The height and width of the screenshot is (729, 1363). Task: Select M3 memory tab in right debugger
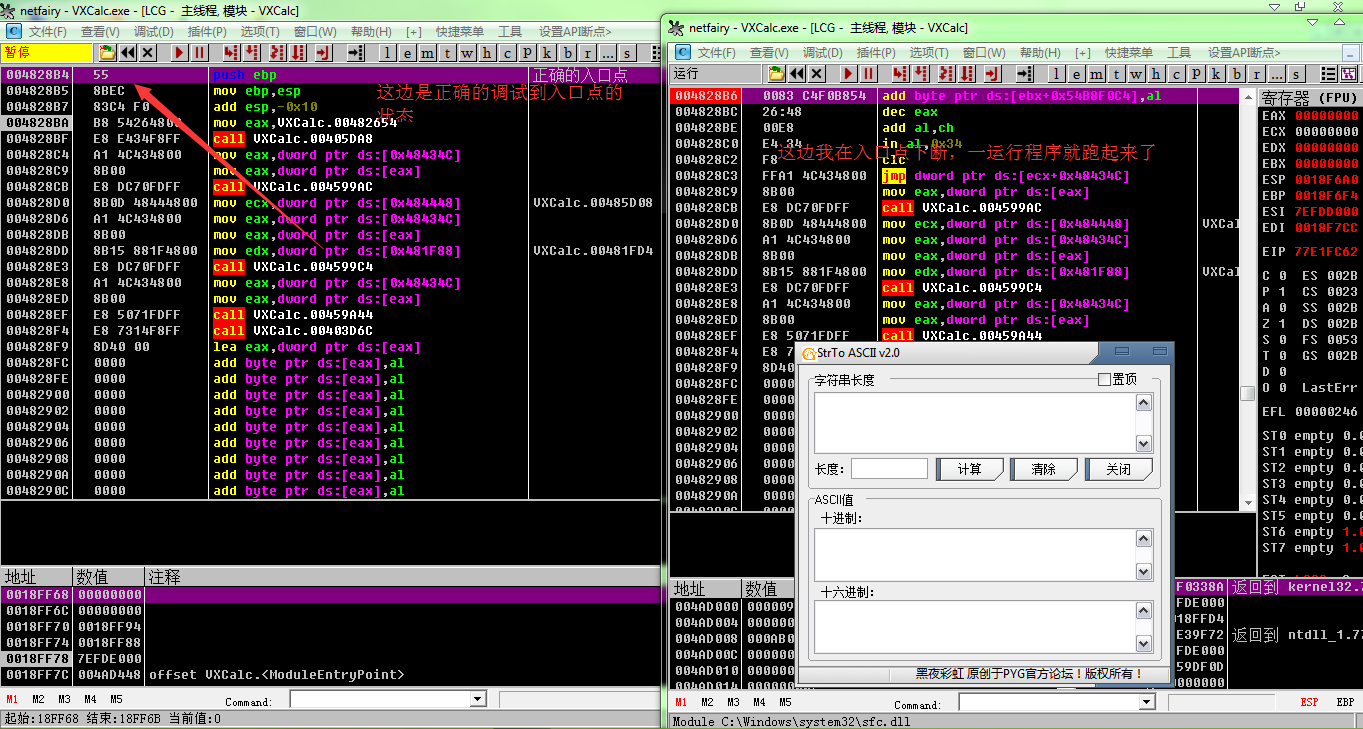[x=733, y=703]
